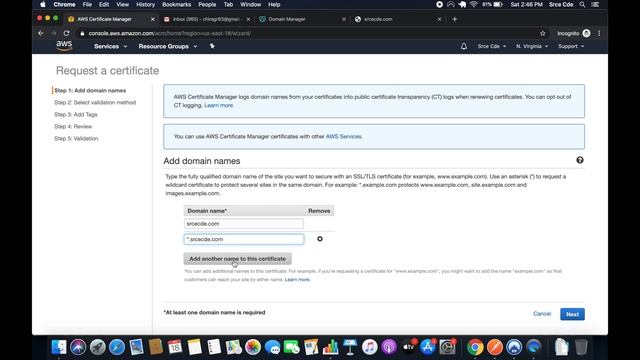The width and height of the screenshot is (640, 360).
Task: Click the Cancel link
Action: tap(542, 314)
